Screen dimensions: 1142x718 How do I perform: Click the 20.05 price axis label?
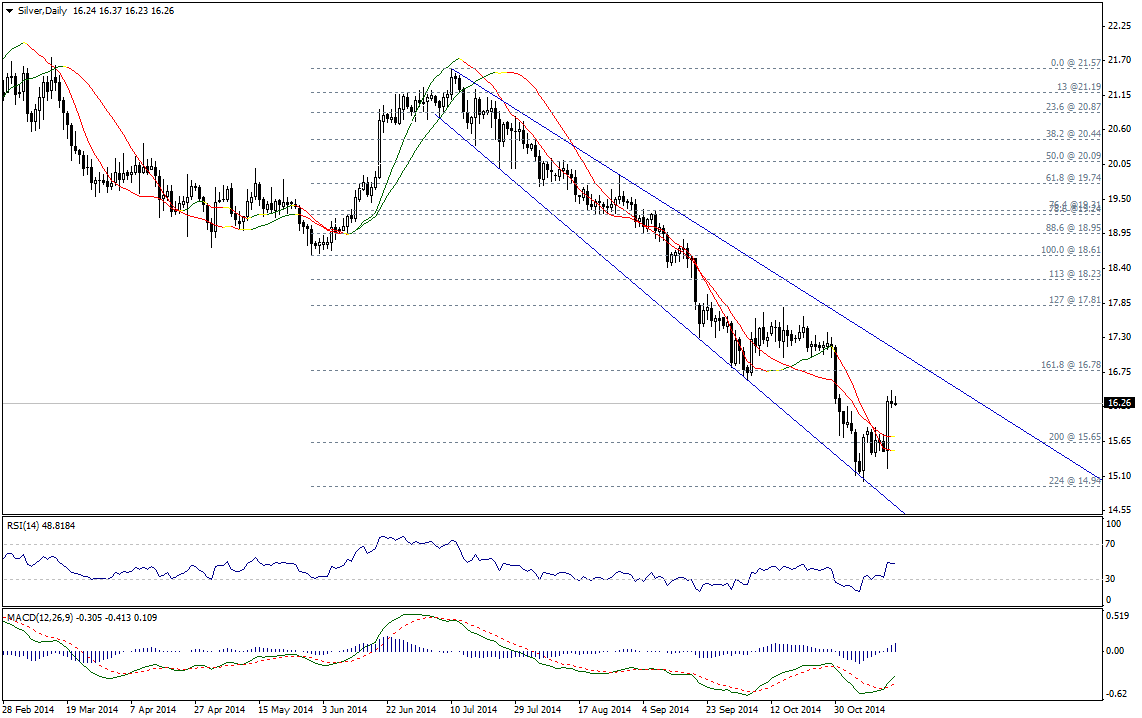click(x=1119, y=164)
